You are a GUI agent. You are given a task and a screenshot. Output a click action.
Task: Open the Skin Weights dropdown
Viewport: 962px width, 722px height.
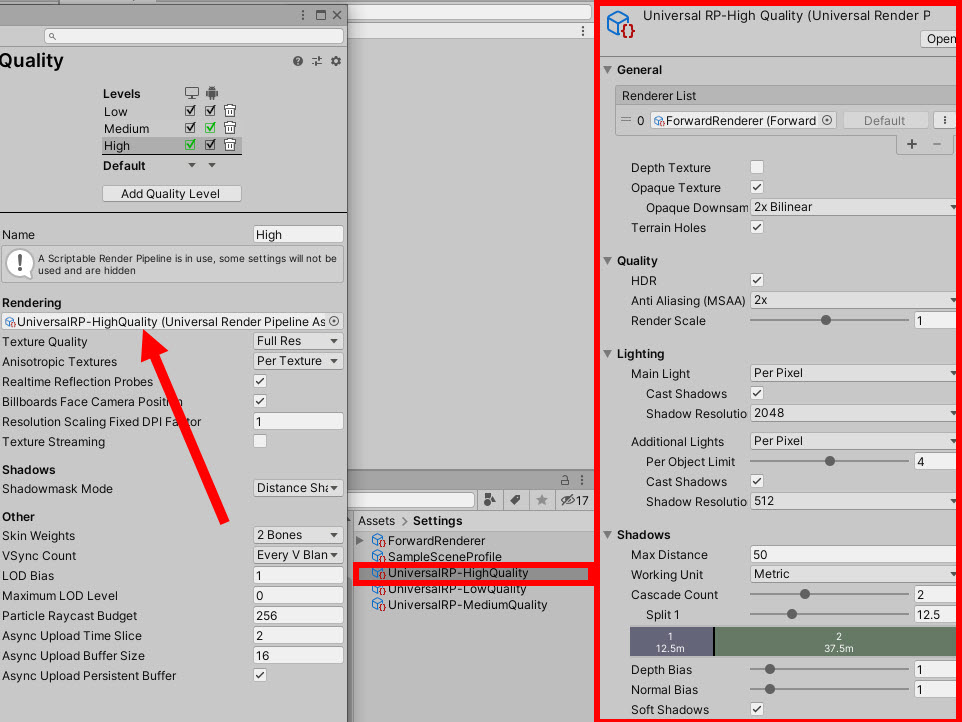(298, 535)
